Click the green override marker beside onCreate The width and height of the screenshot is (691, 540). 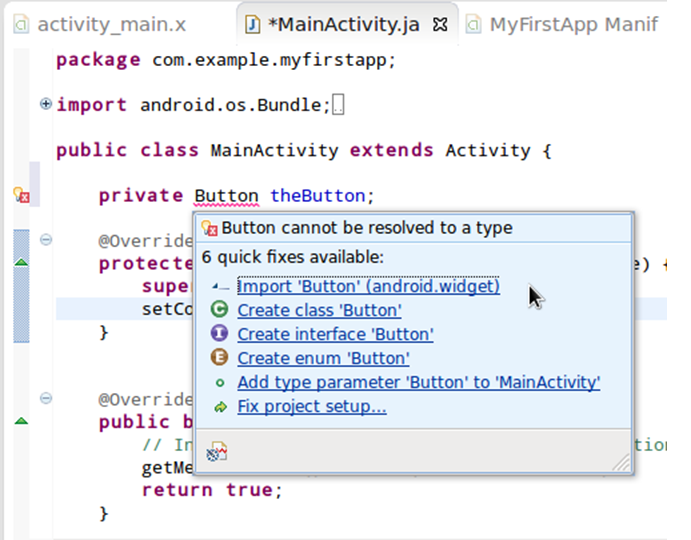click(x=21, y=262)
